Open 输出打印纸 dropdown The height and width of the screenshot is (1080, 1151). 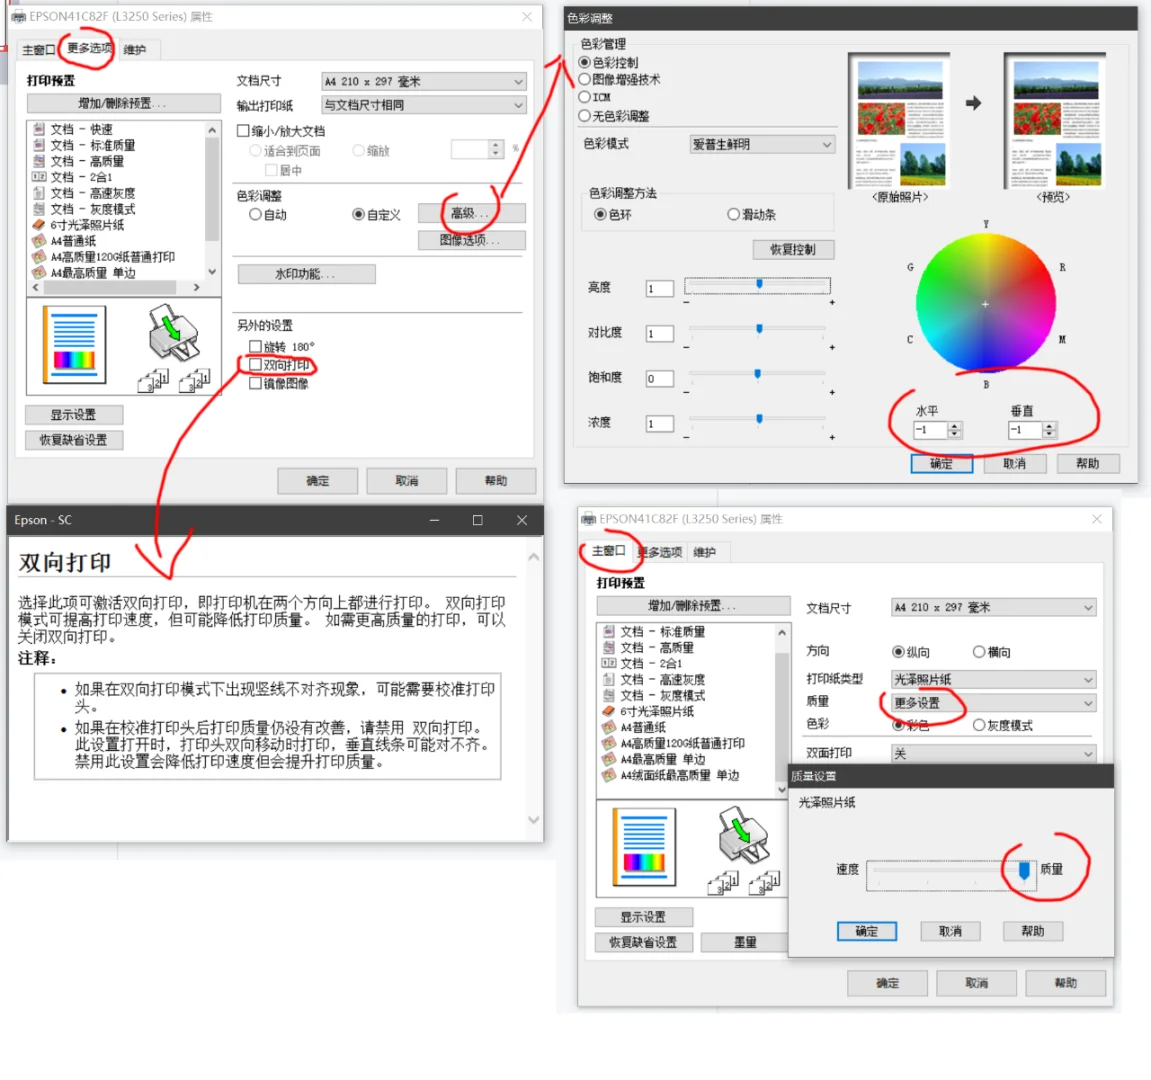click(424, 105)
